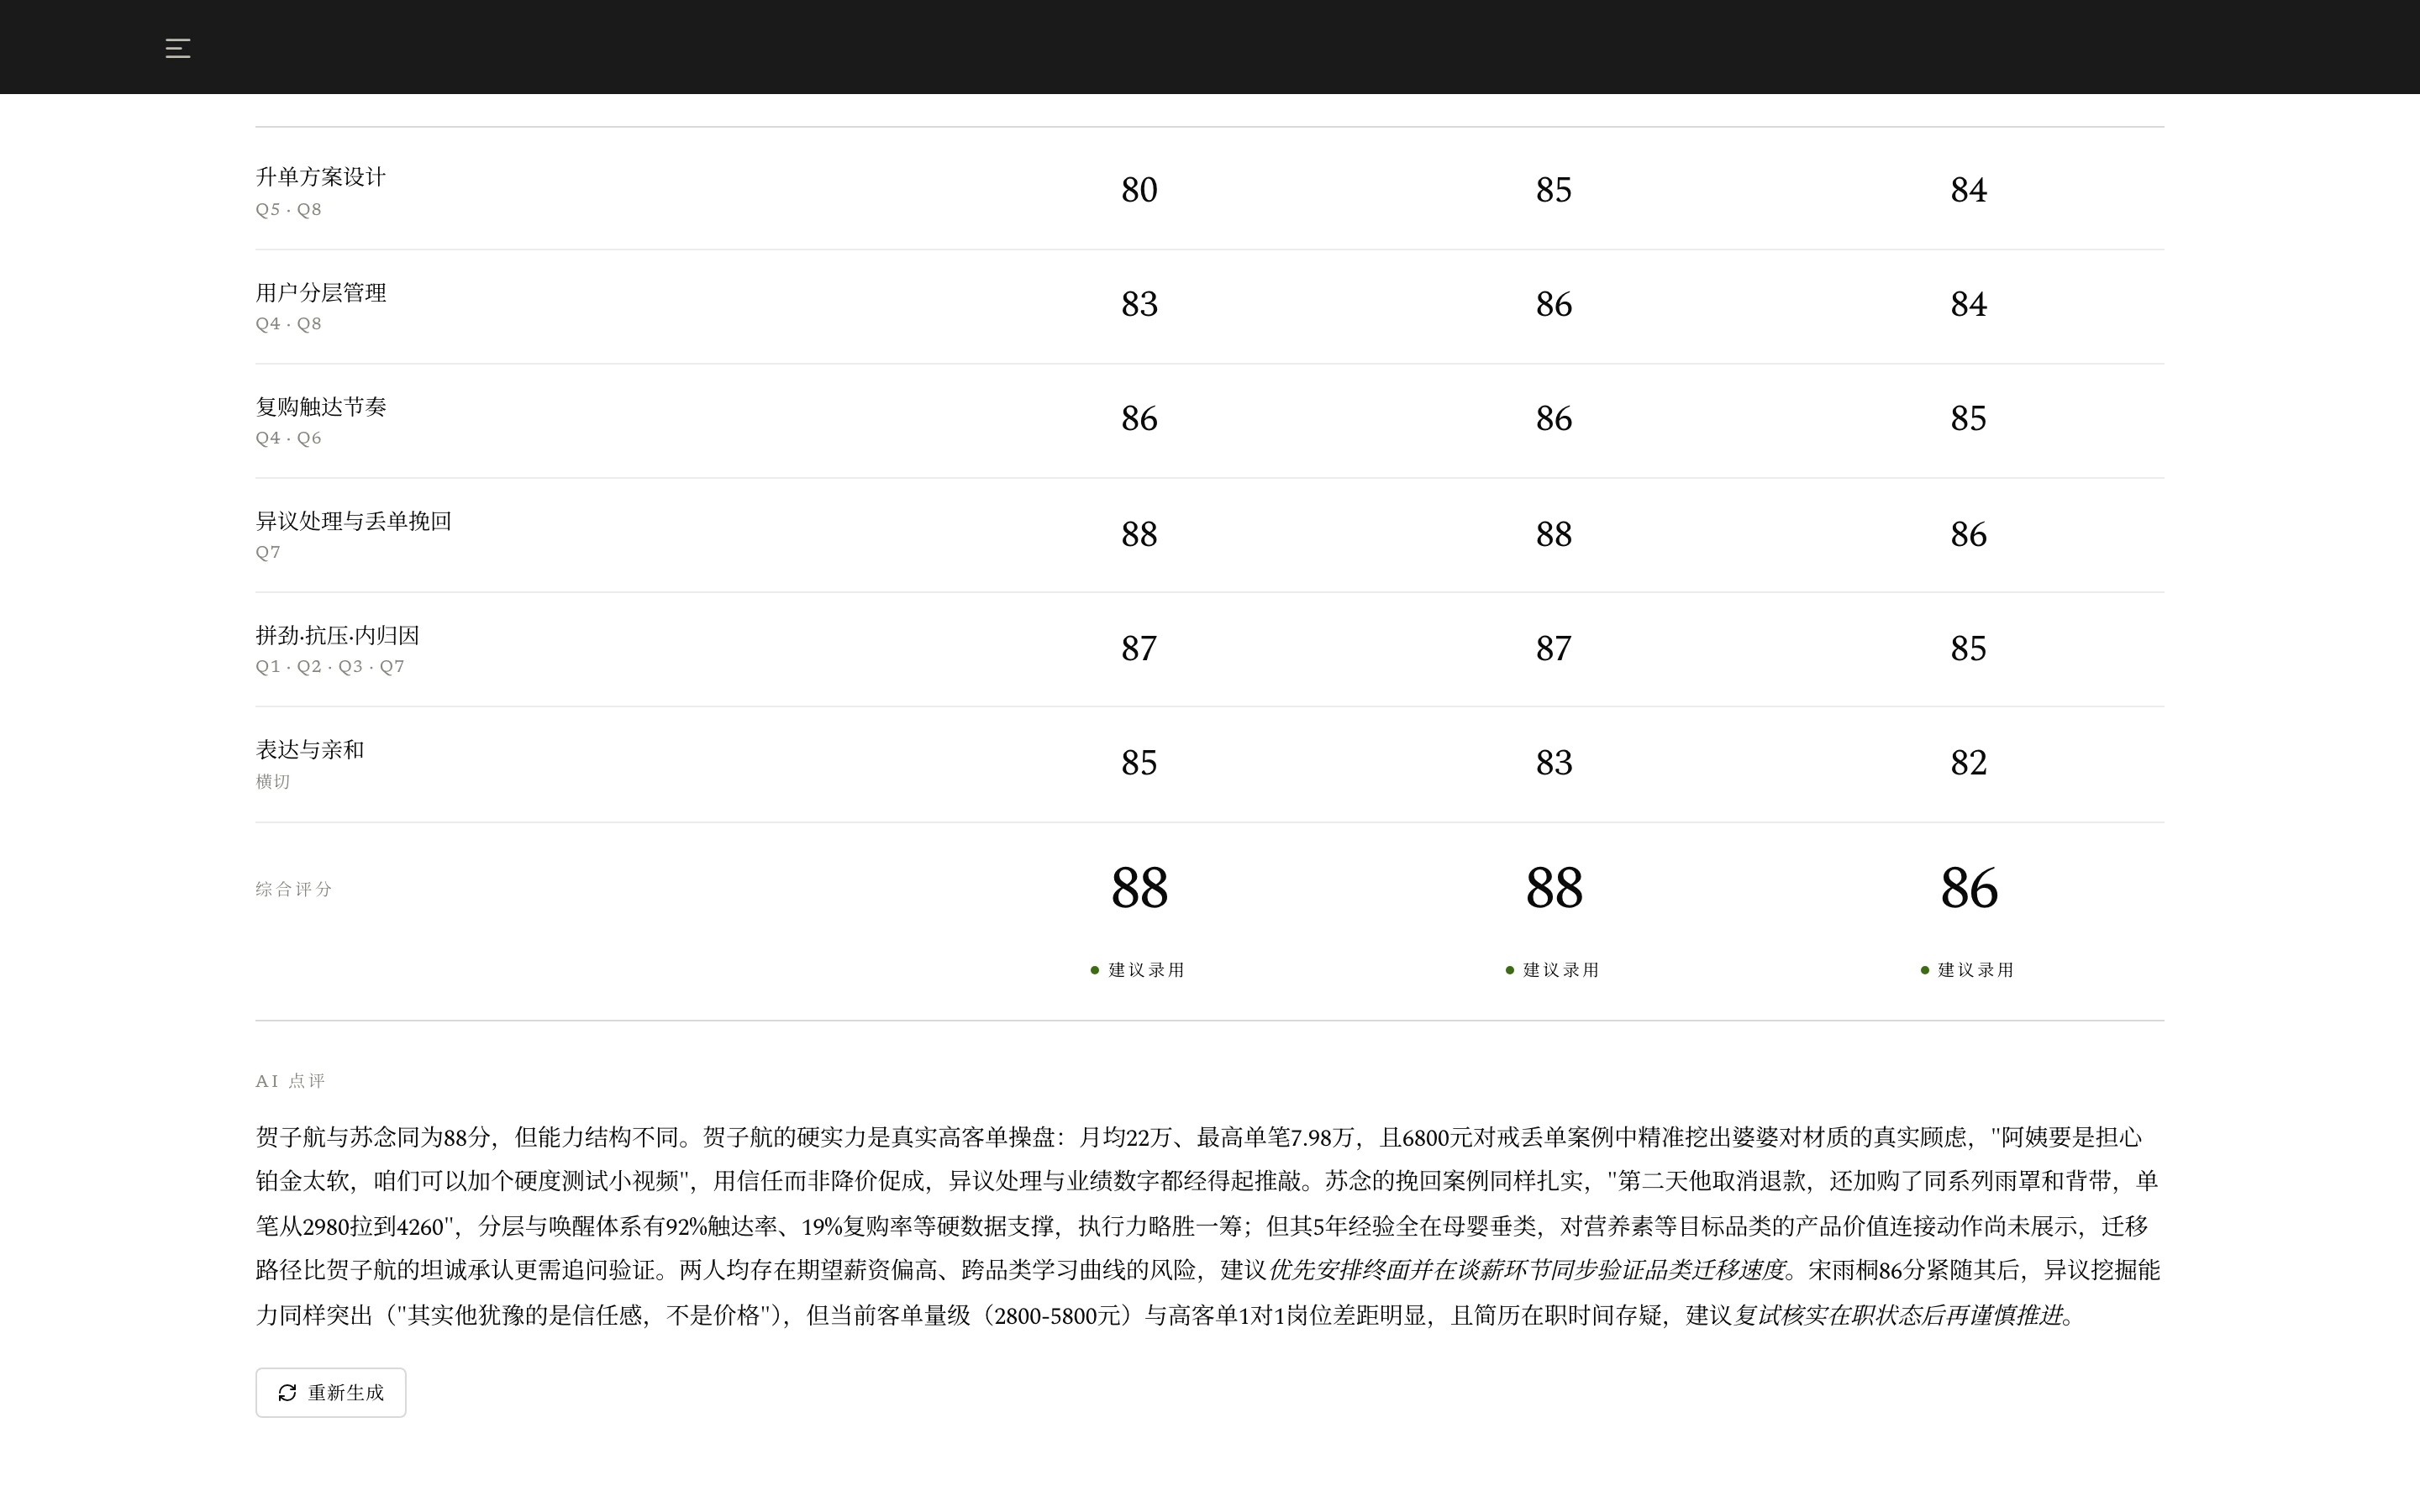Click the 建议录用 status under score 86
This screenshot has height=1512, width=2420.
click(1968, 970)
